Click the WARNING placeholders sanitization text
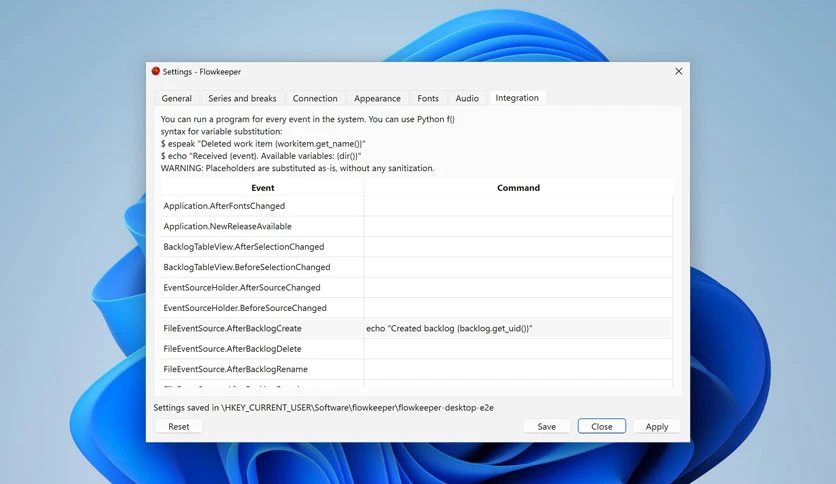836x484 pixels. (x=298, y=168)
